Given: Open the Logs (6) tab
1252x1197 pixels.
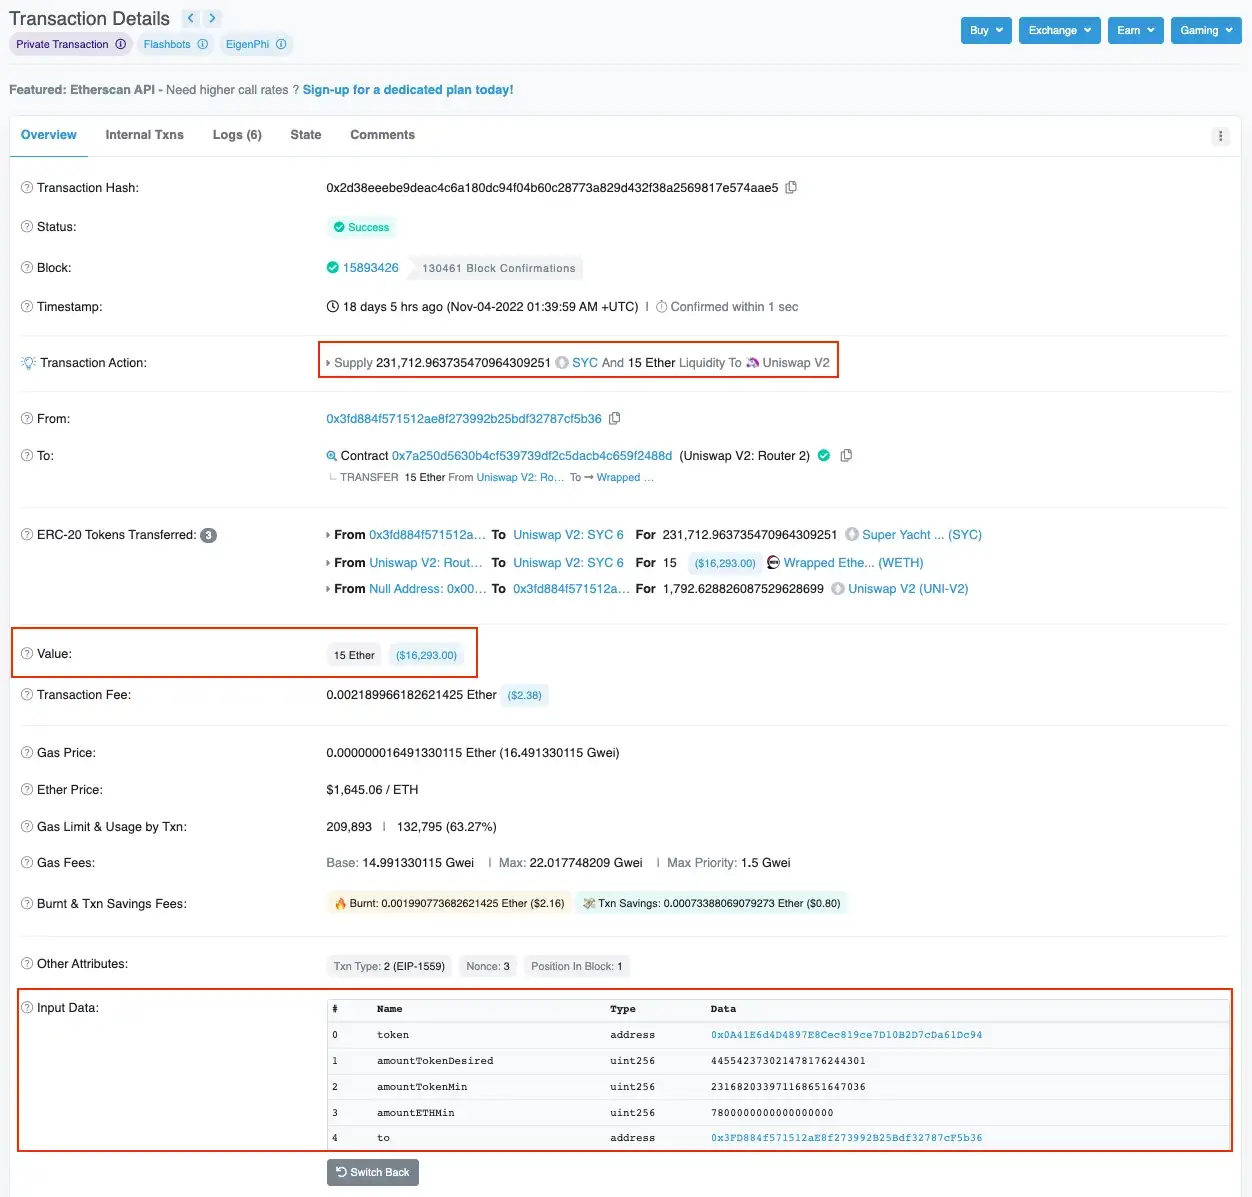Looking at the screenshot, I should click(237, 135).
